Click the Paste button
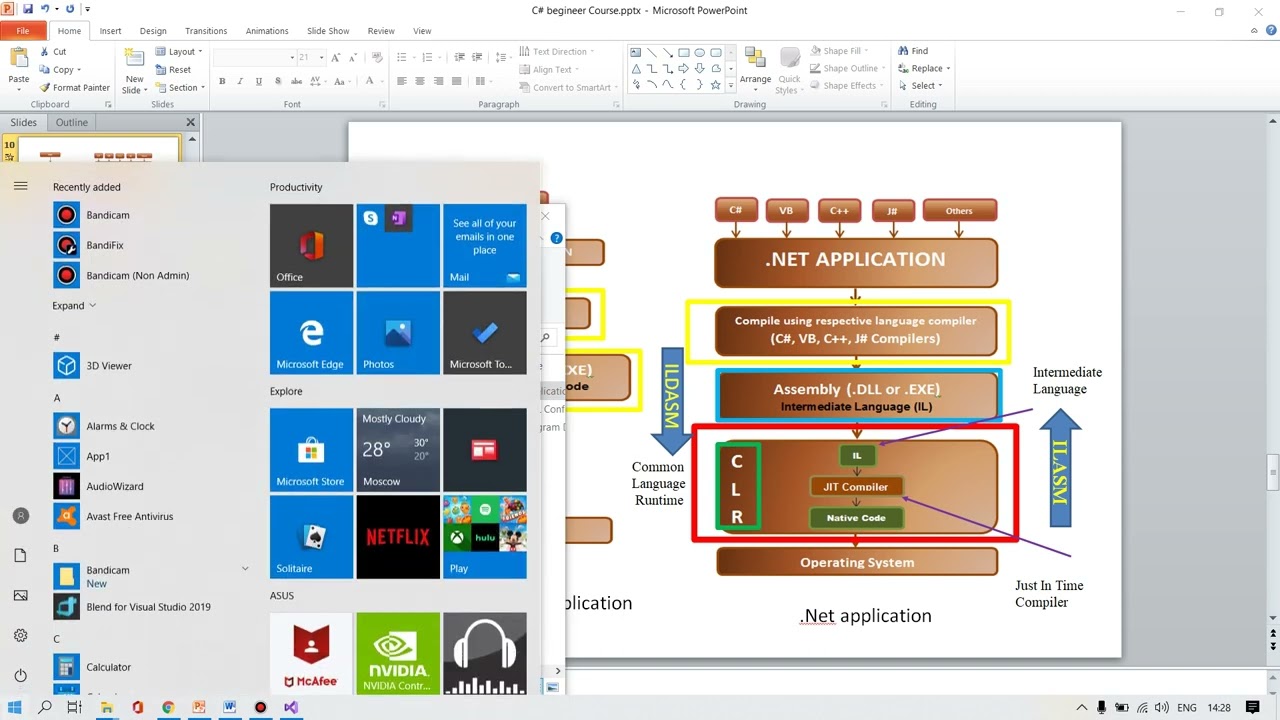This screenshot has width=1280, height=720. [18, 68]
